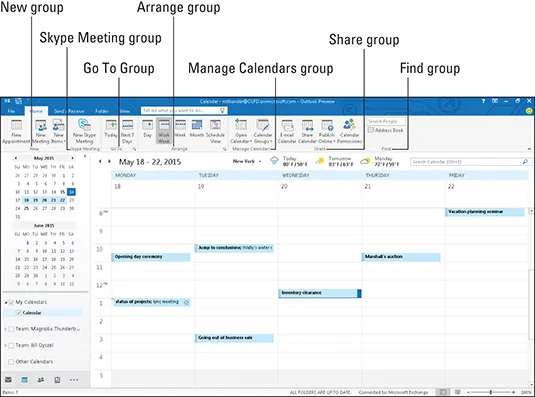
Task: Open the Arrange group dialog launcher
Action: tap(224, 149)
